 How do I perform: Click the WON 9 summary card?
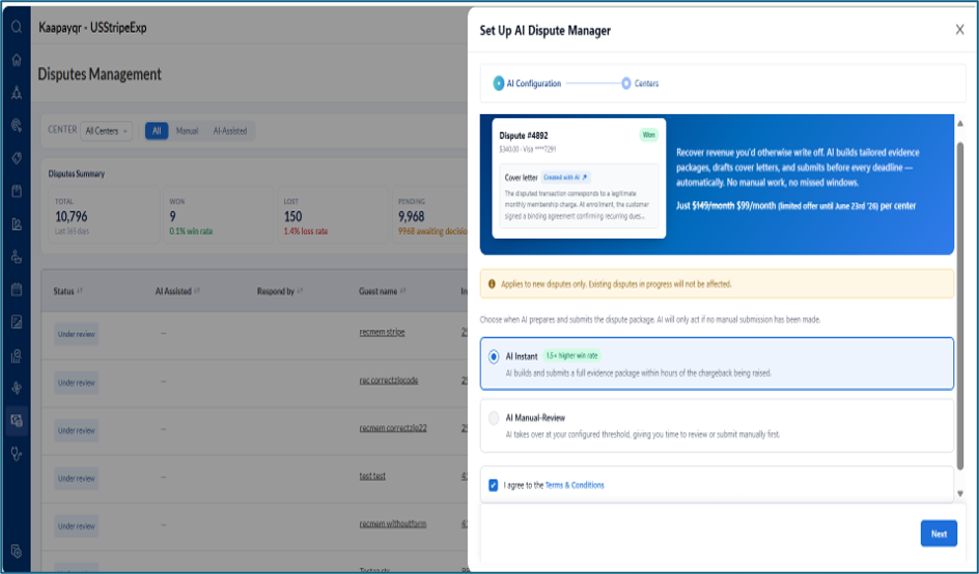pyautogui.click(x=219, y=215)
